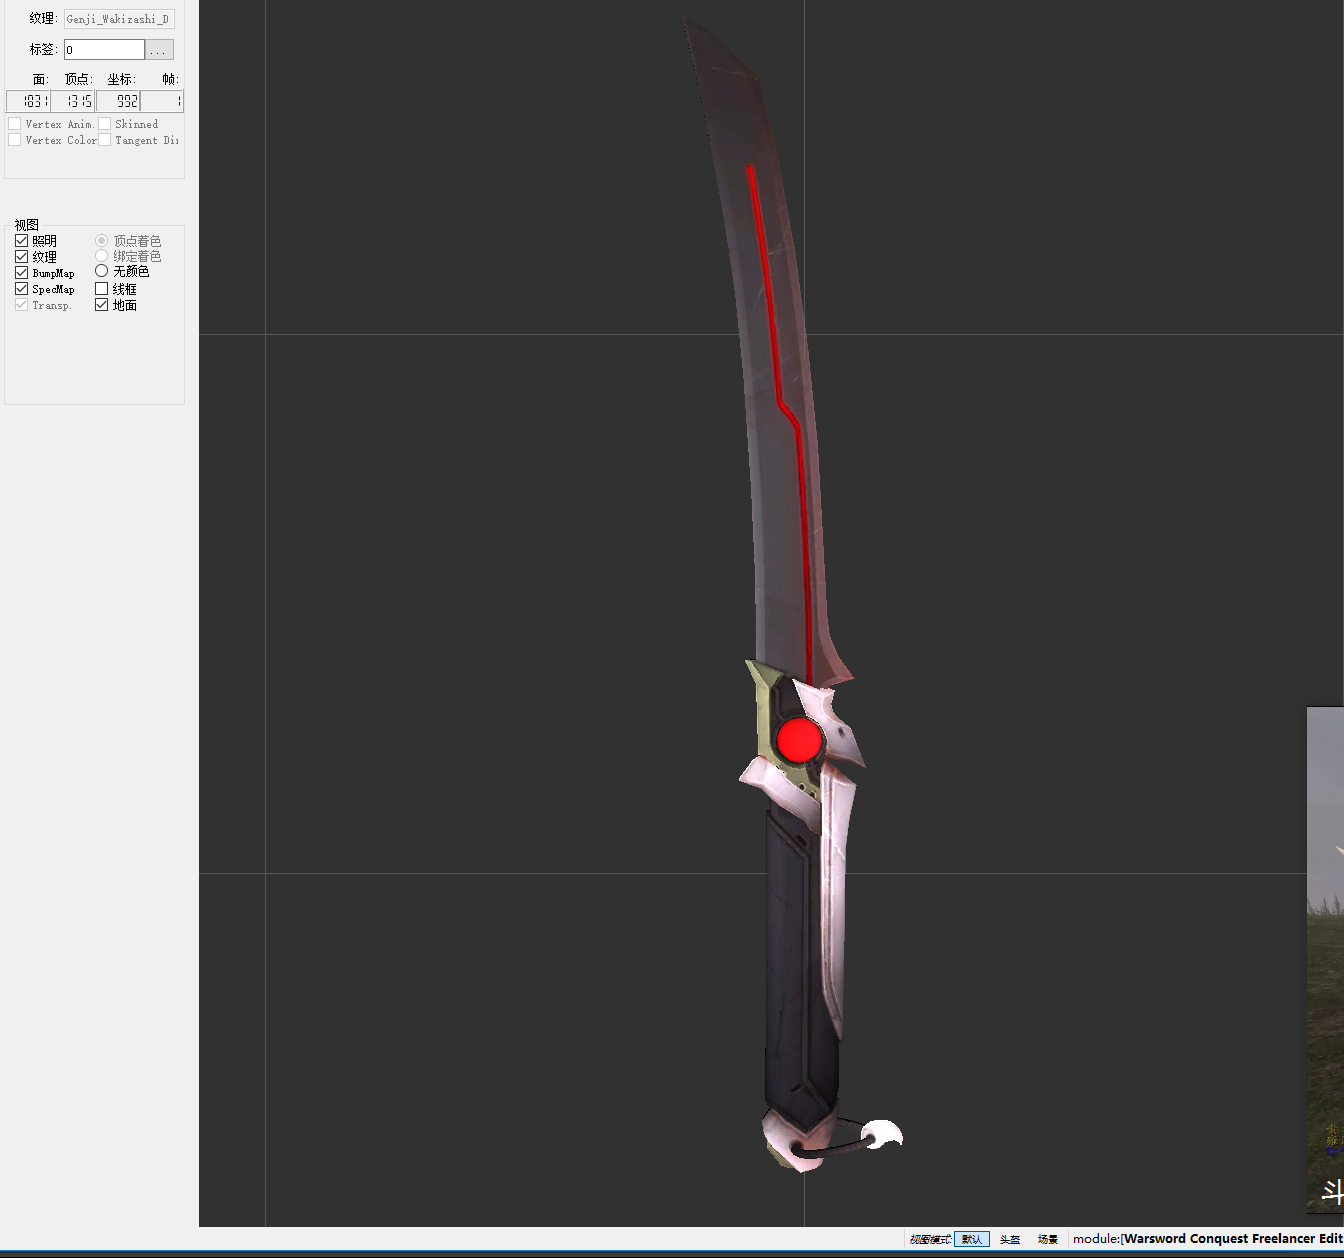Toggle the 照明 lighting checkbox

pyautogui.click(x=21, y=241)
